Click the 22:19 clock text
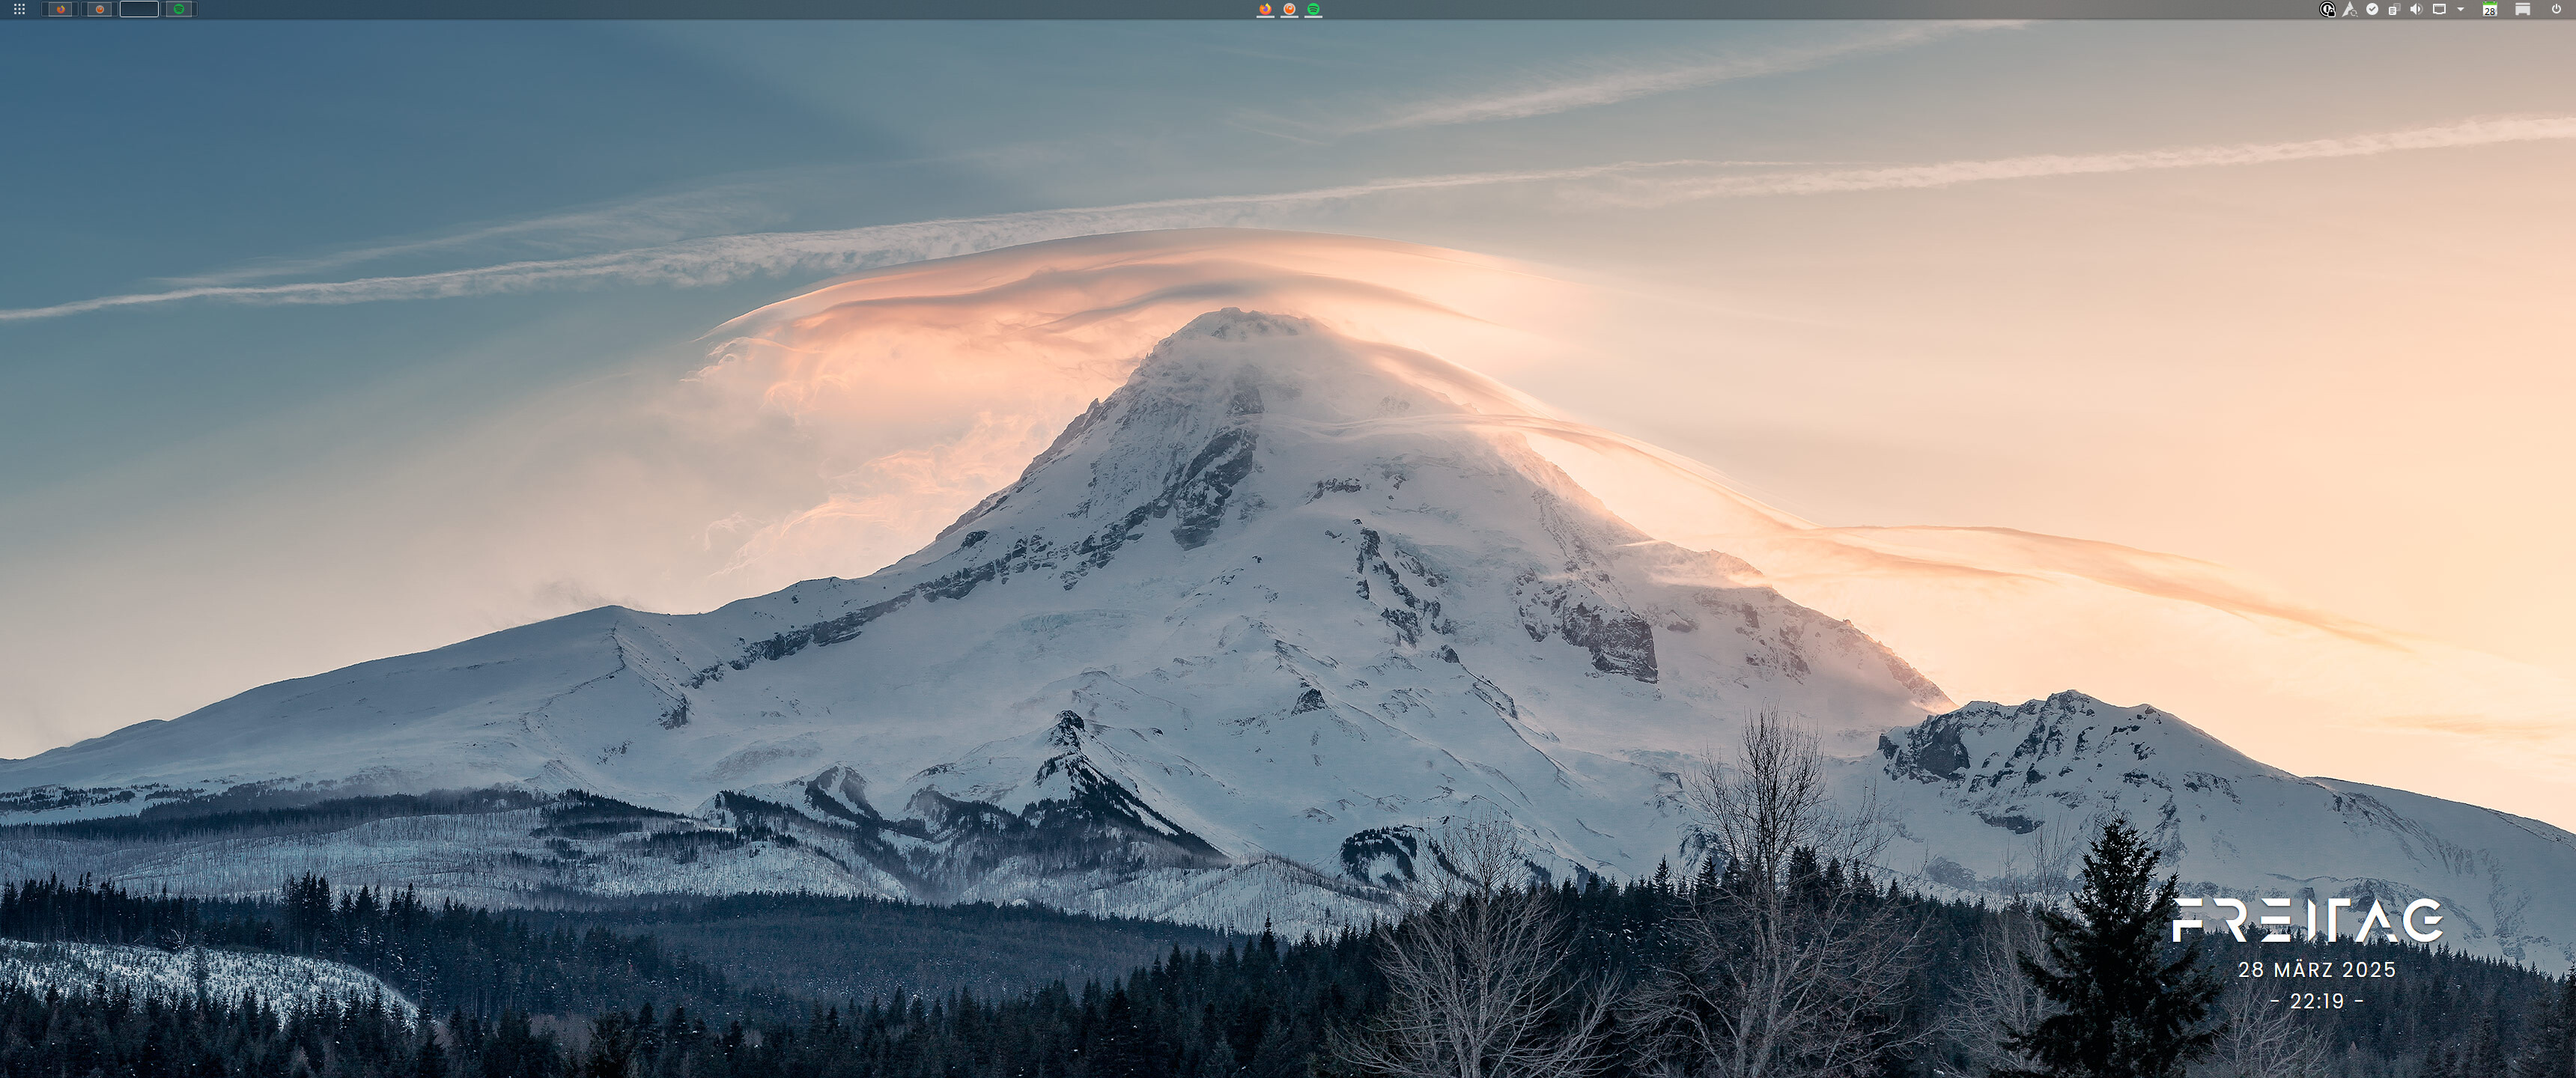Screen dimensions: 2576x1078 pyautogui.click(x=2317, y=1001)
